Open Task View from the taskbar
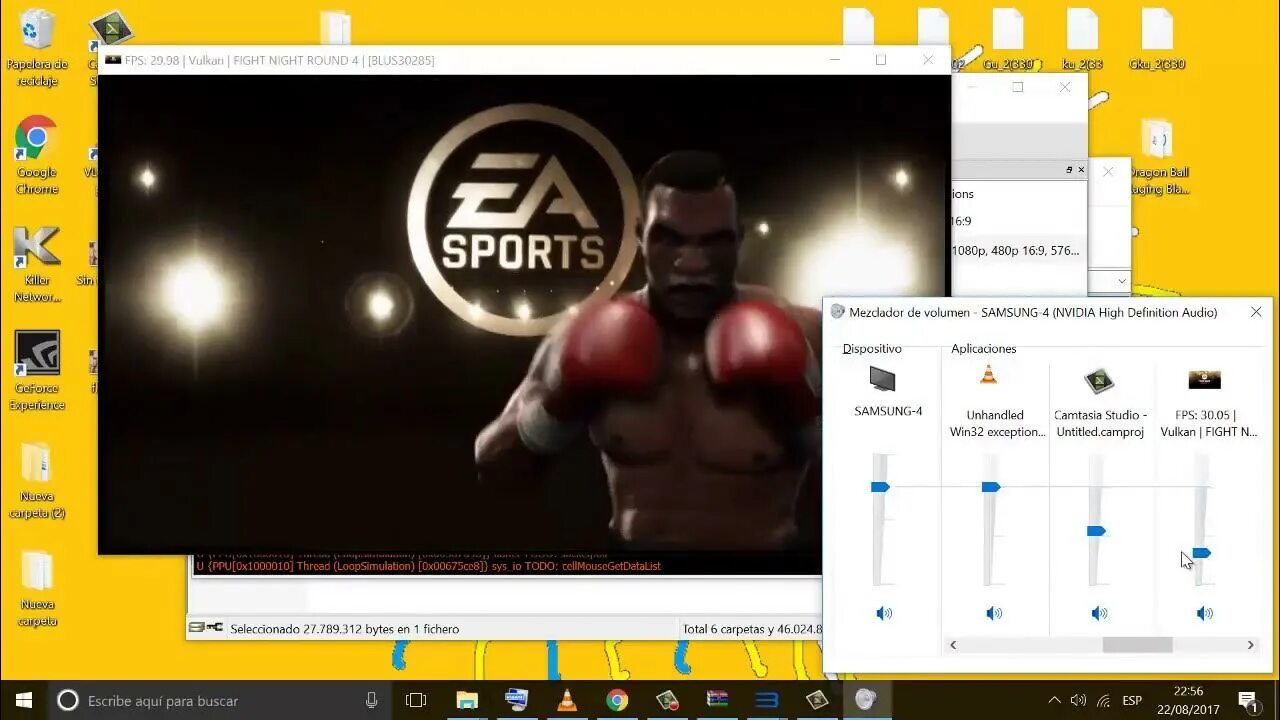This screenshot has height=720, width=1280. click(416, 700)
